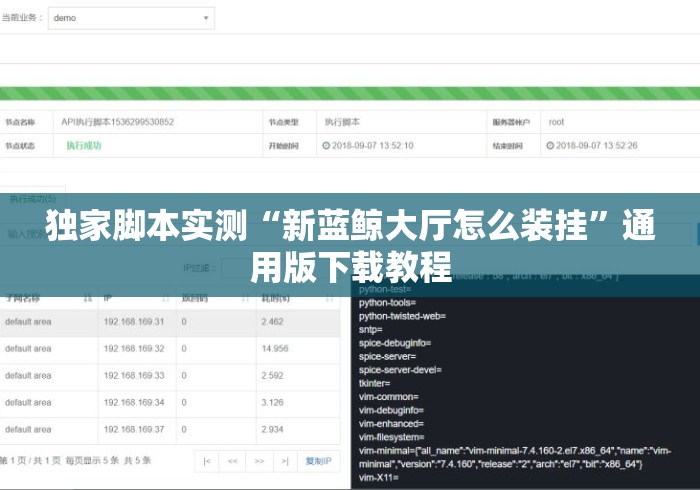
Task: Go to previous page with << button
Action: coord(233,461)
